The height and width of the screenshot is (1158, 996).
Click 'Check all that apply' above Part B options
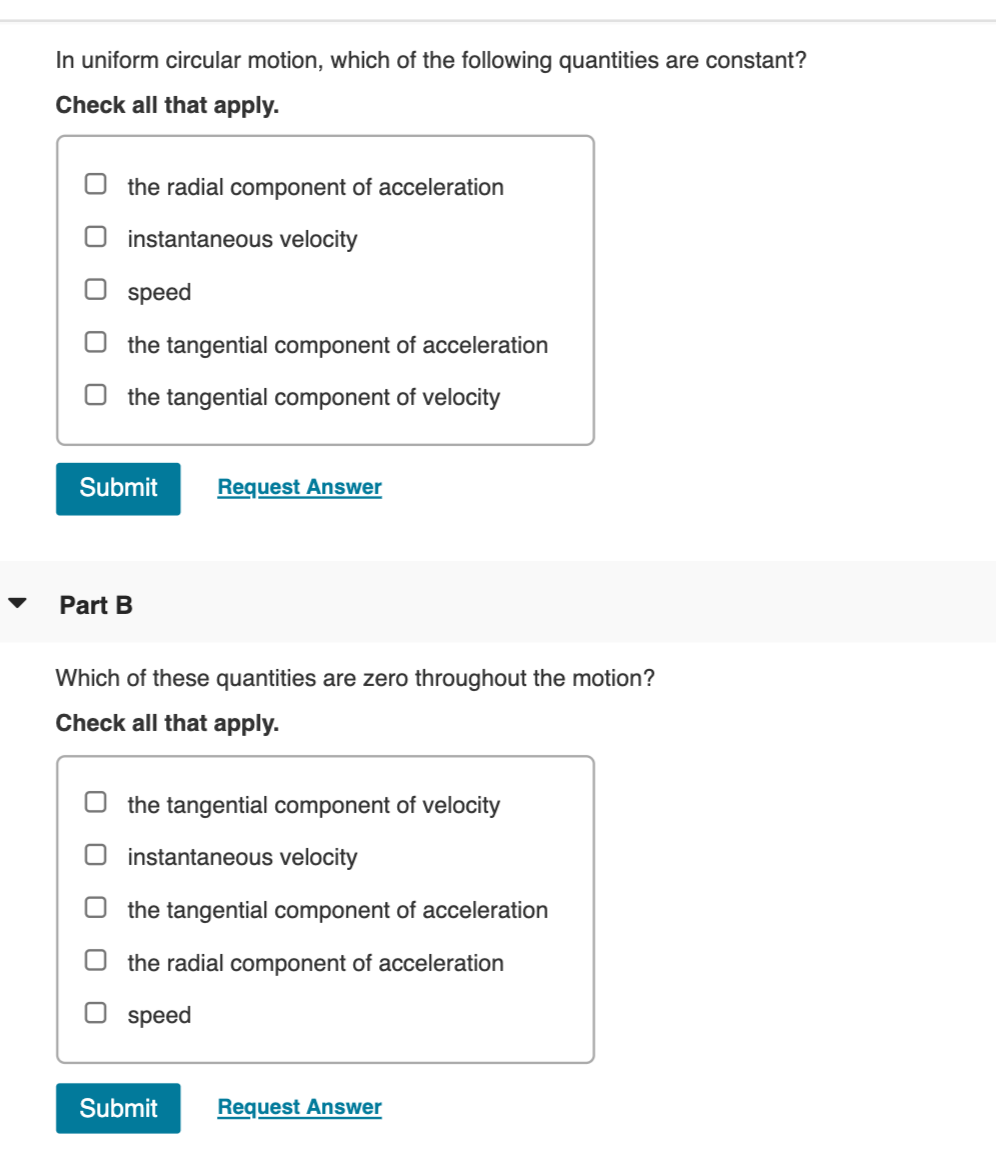click(x=167, y=723)
